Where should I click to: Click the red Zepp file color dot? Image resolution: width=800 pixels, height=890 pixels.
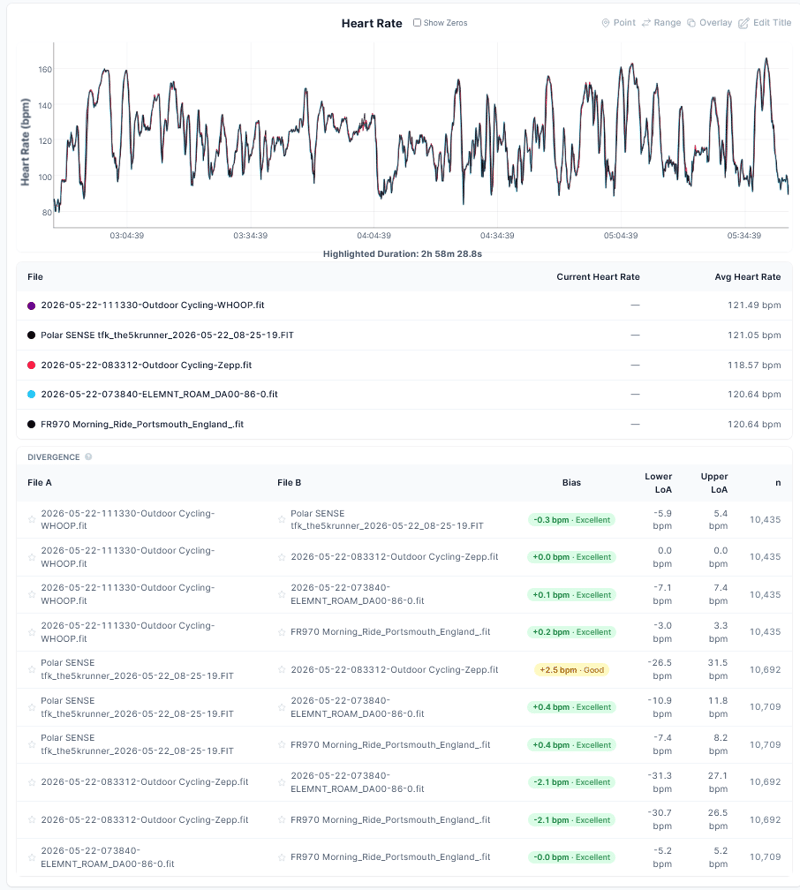pyautogui.click(x=32, y=365)
